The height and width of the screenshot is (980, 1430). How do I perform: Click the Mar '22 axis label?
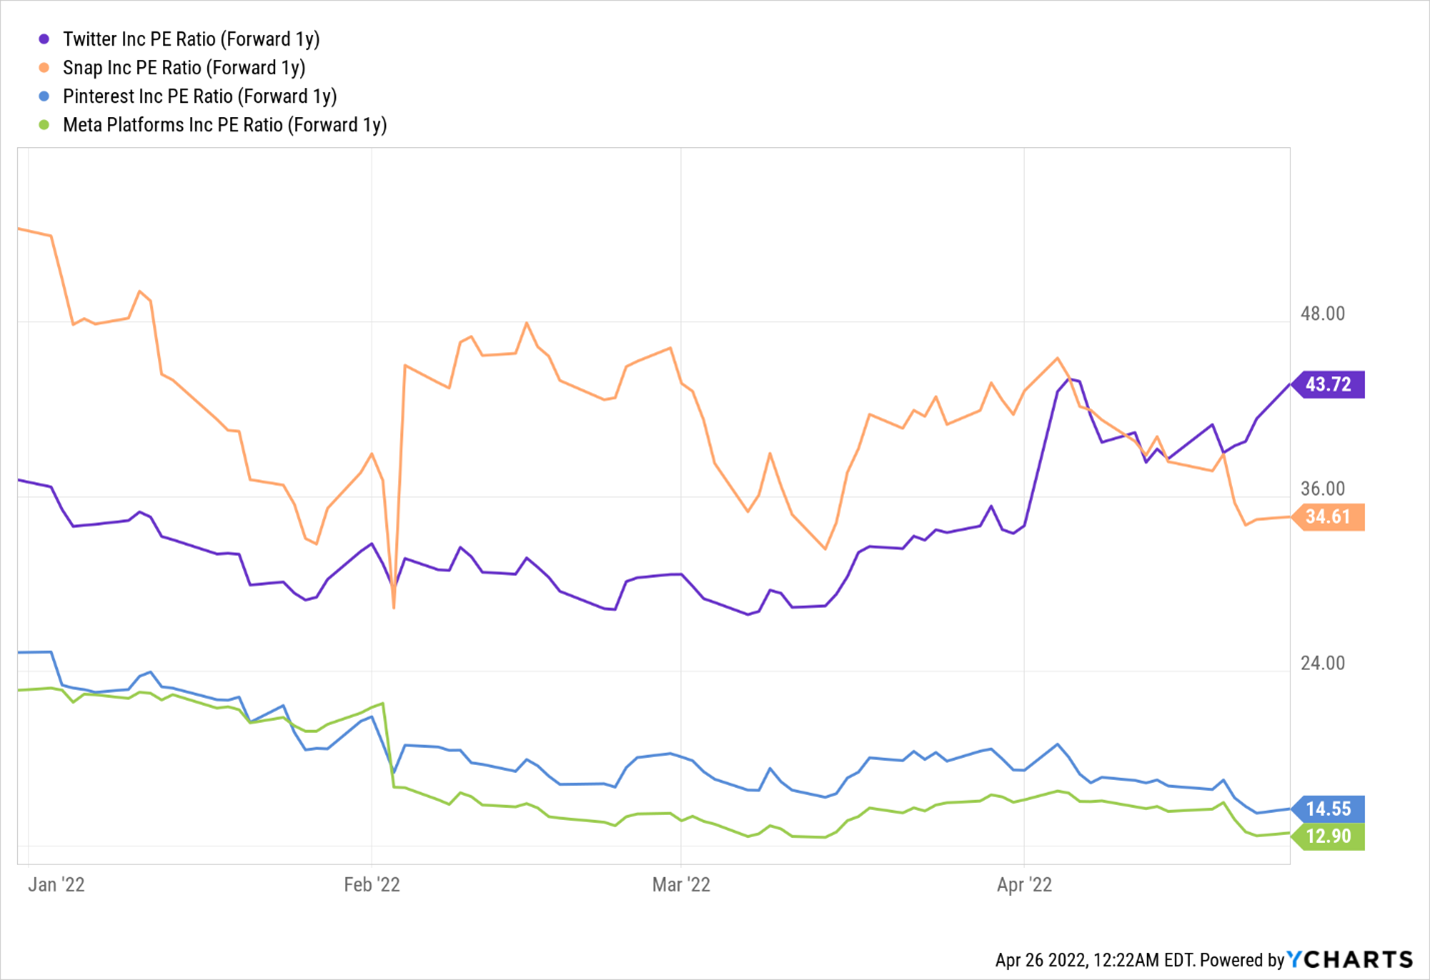pos(681,884)
